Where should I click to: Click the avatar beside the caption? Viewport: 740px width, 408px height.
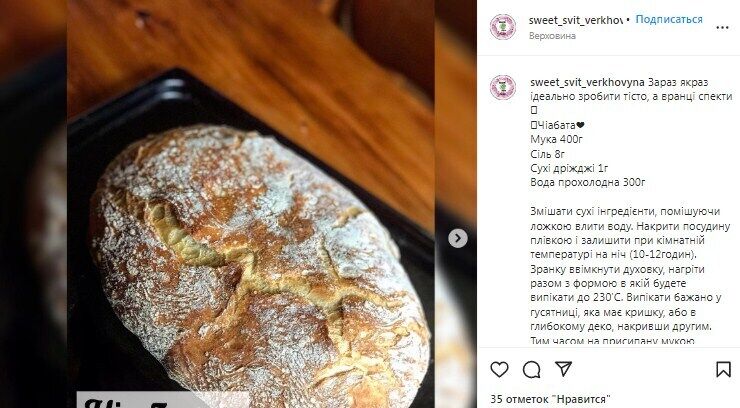click(503, 87)
